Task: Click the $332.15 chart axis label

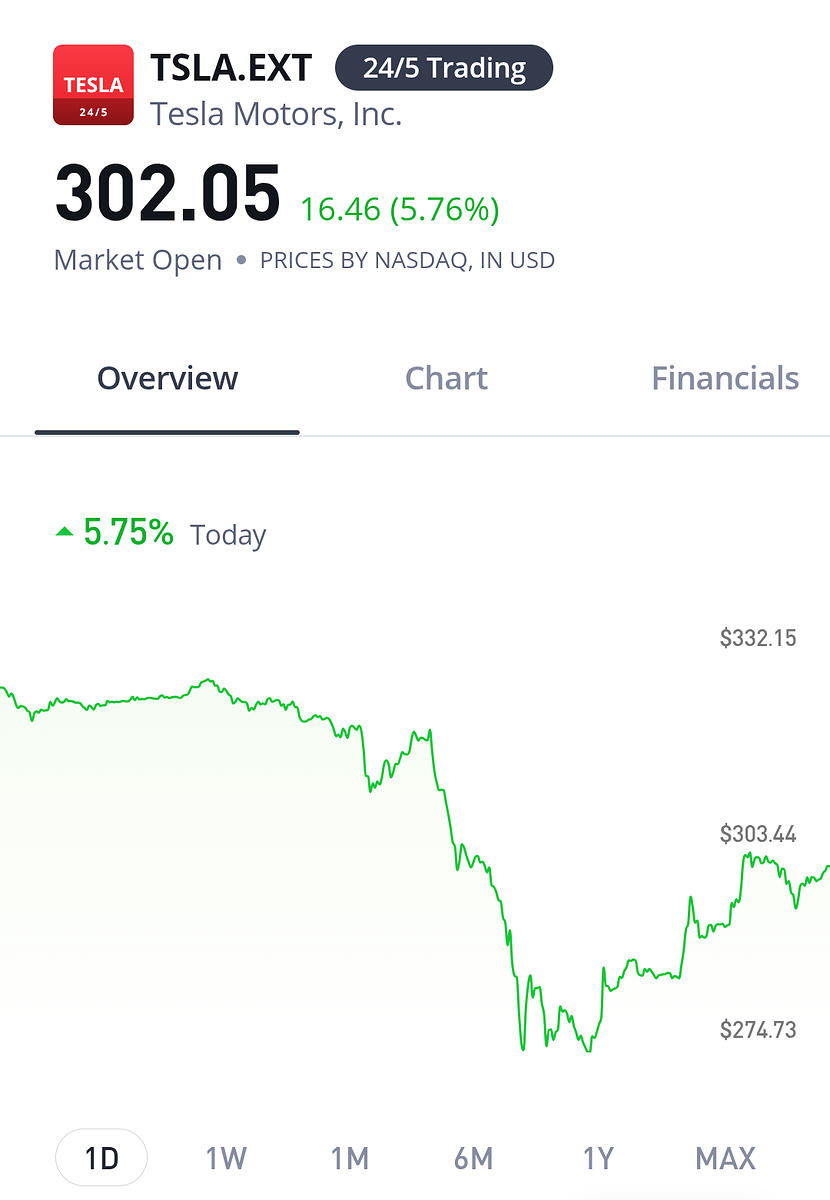Action: (758, 638)
